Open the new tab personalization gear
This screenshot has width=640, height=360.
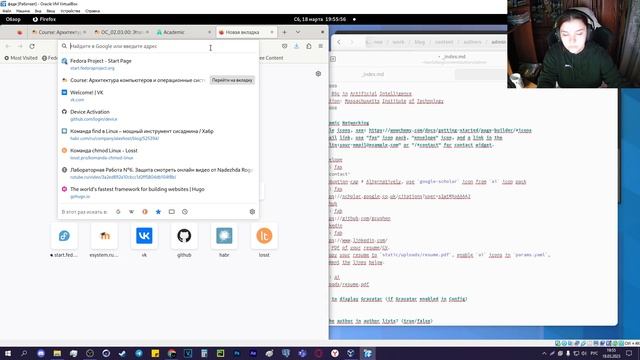pyautogui.click(x=318, y=74)
